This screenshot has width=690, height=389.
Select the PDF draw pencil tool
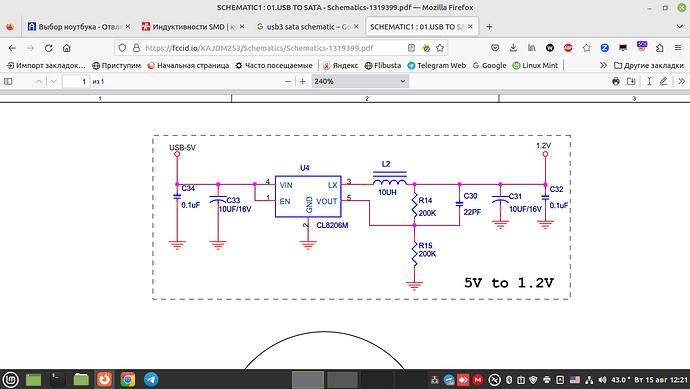(663, 81)
